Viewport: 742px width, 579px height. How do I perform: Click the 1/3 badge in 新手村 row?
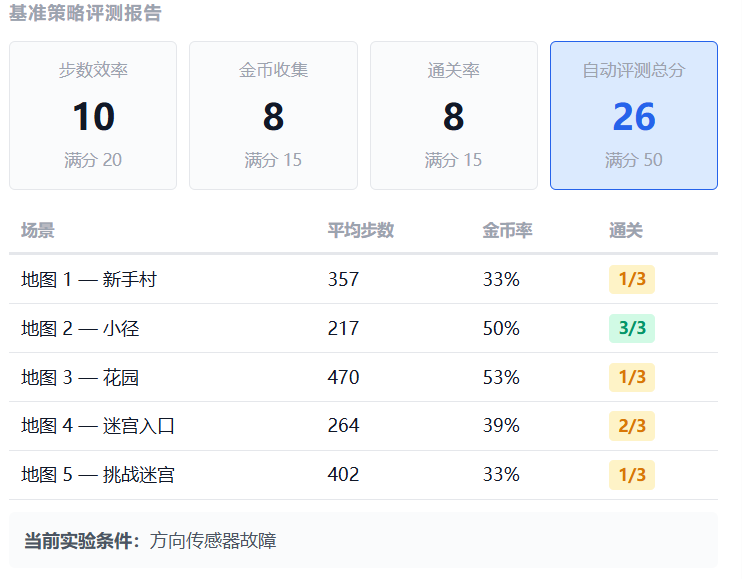[x=632, y=279]
